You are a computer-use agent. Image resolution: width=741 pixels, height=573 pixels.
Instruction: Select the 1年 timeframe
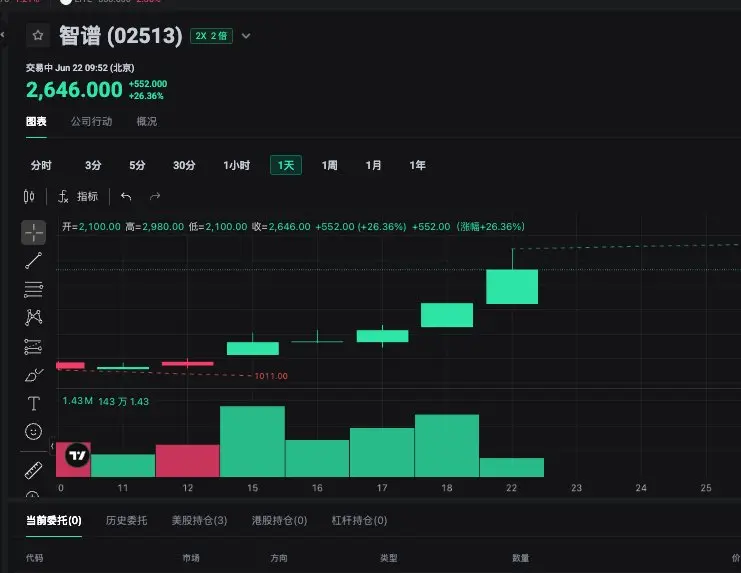tap(417, 165)
